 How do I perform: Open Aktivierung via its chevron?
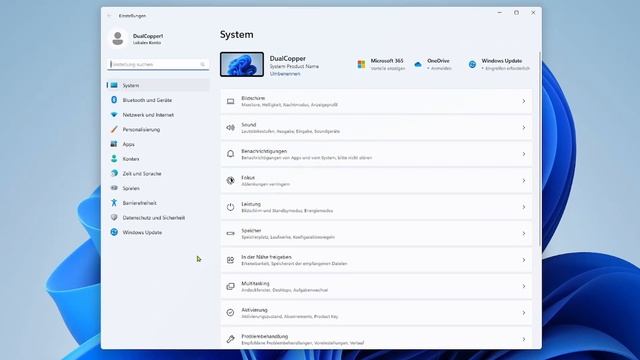pos(524,313)
